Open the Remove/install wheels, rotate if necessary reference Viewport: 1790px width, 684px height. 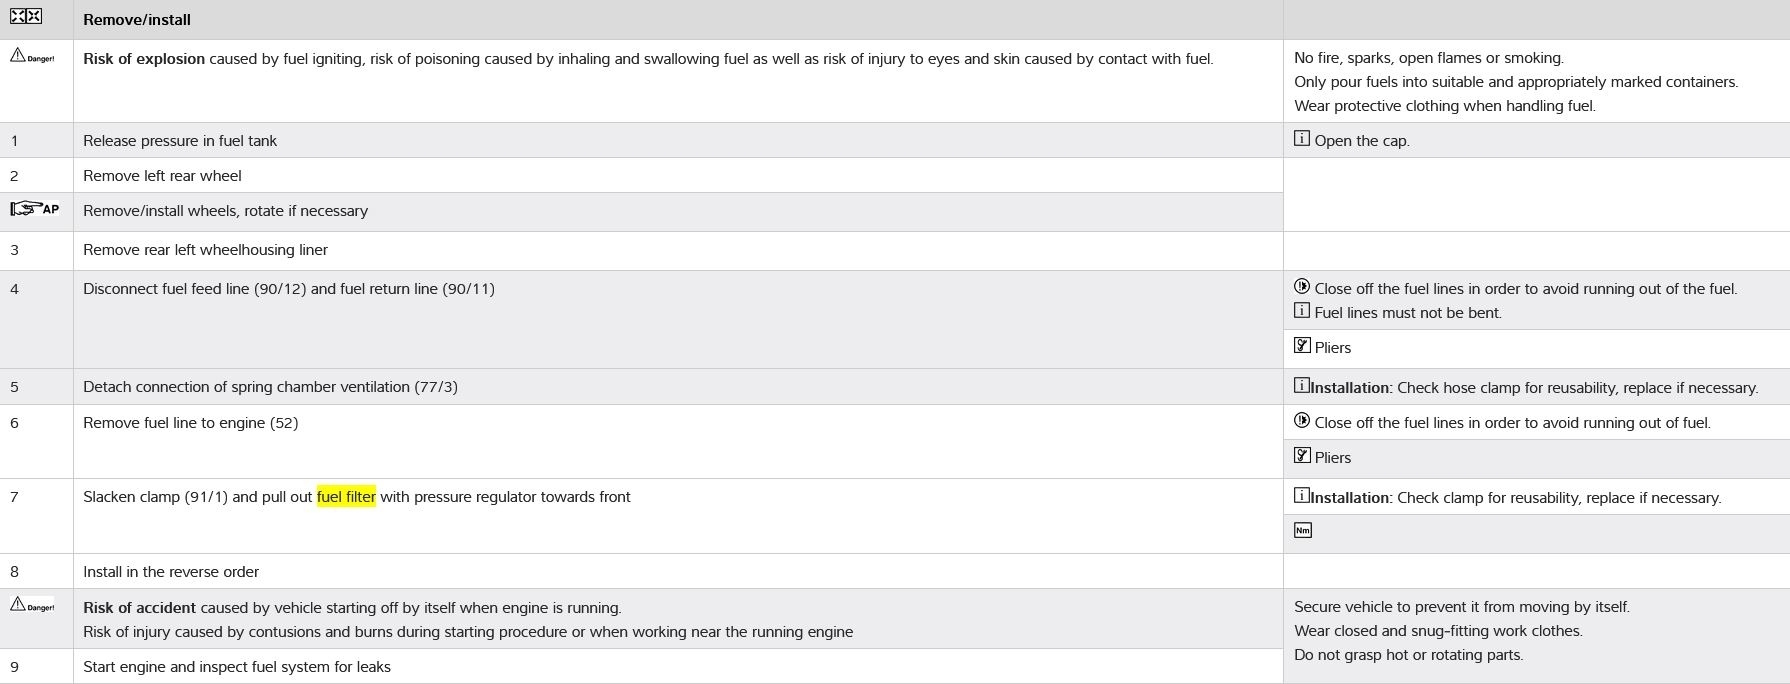pos(225,211)
